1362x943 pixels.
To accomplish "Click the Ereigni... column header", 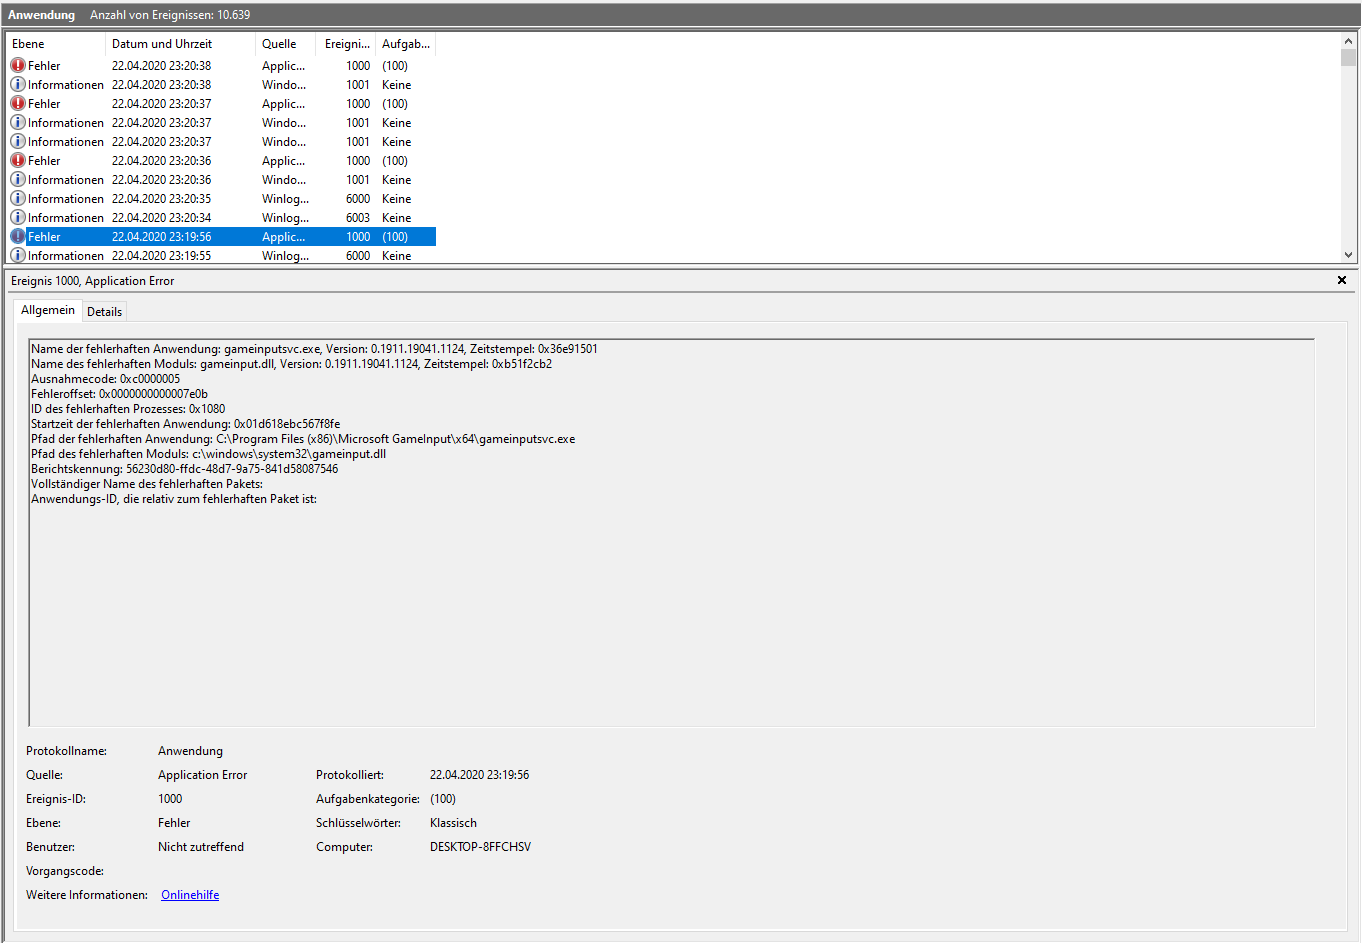I will coord(346,44).
